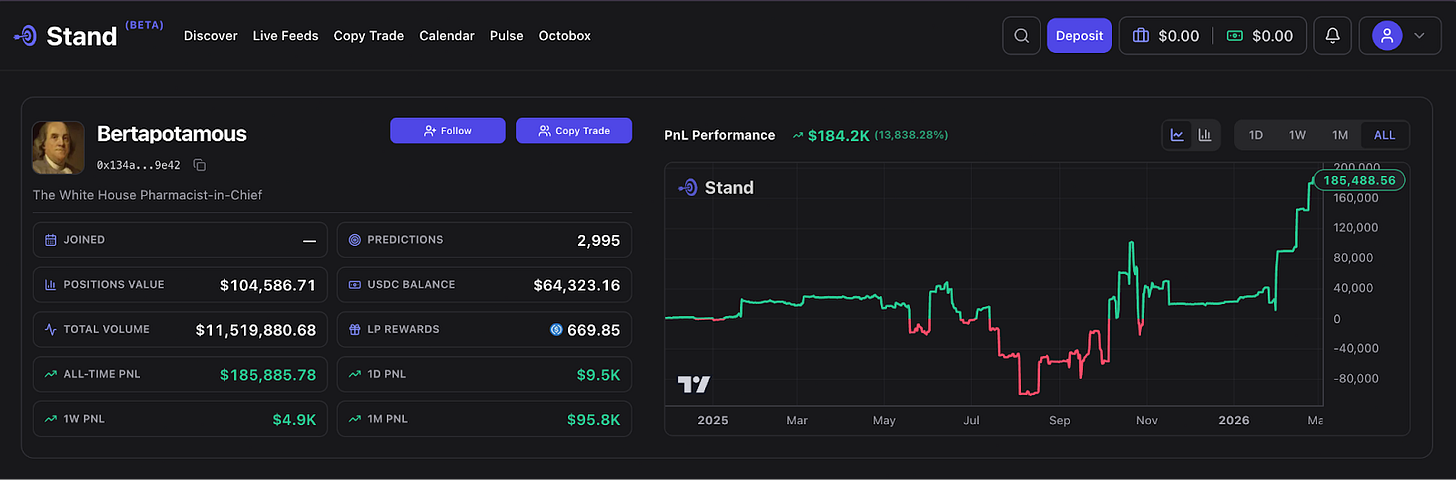Screen dimensions: 1456x480
Task: Click the $185,885.78 all-time PNL value
Action: point(268,375)
